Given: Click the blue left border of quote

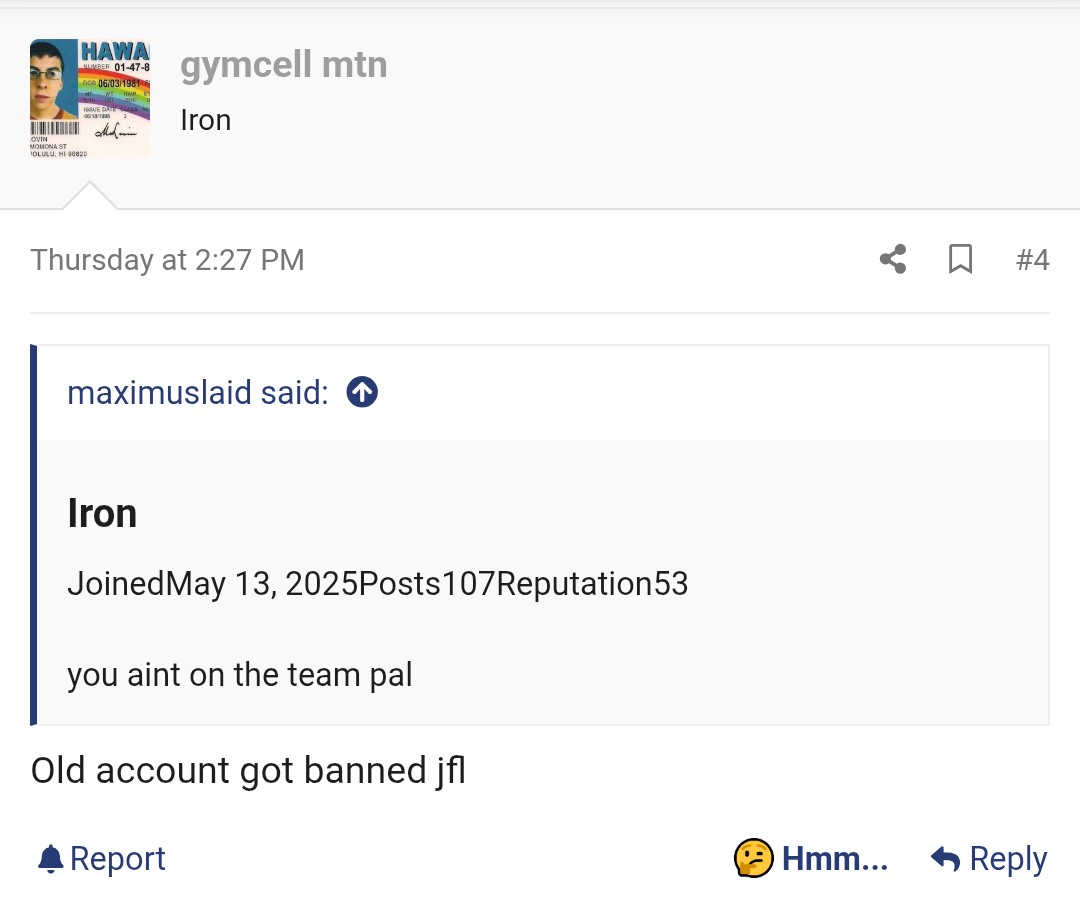Looking at the screenshot, I should 34,535.
